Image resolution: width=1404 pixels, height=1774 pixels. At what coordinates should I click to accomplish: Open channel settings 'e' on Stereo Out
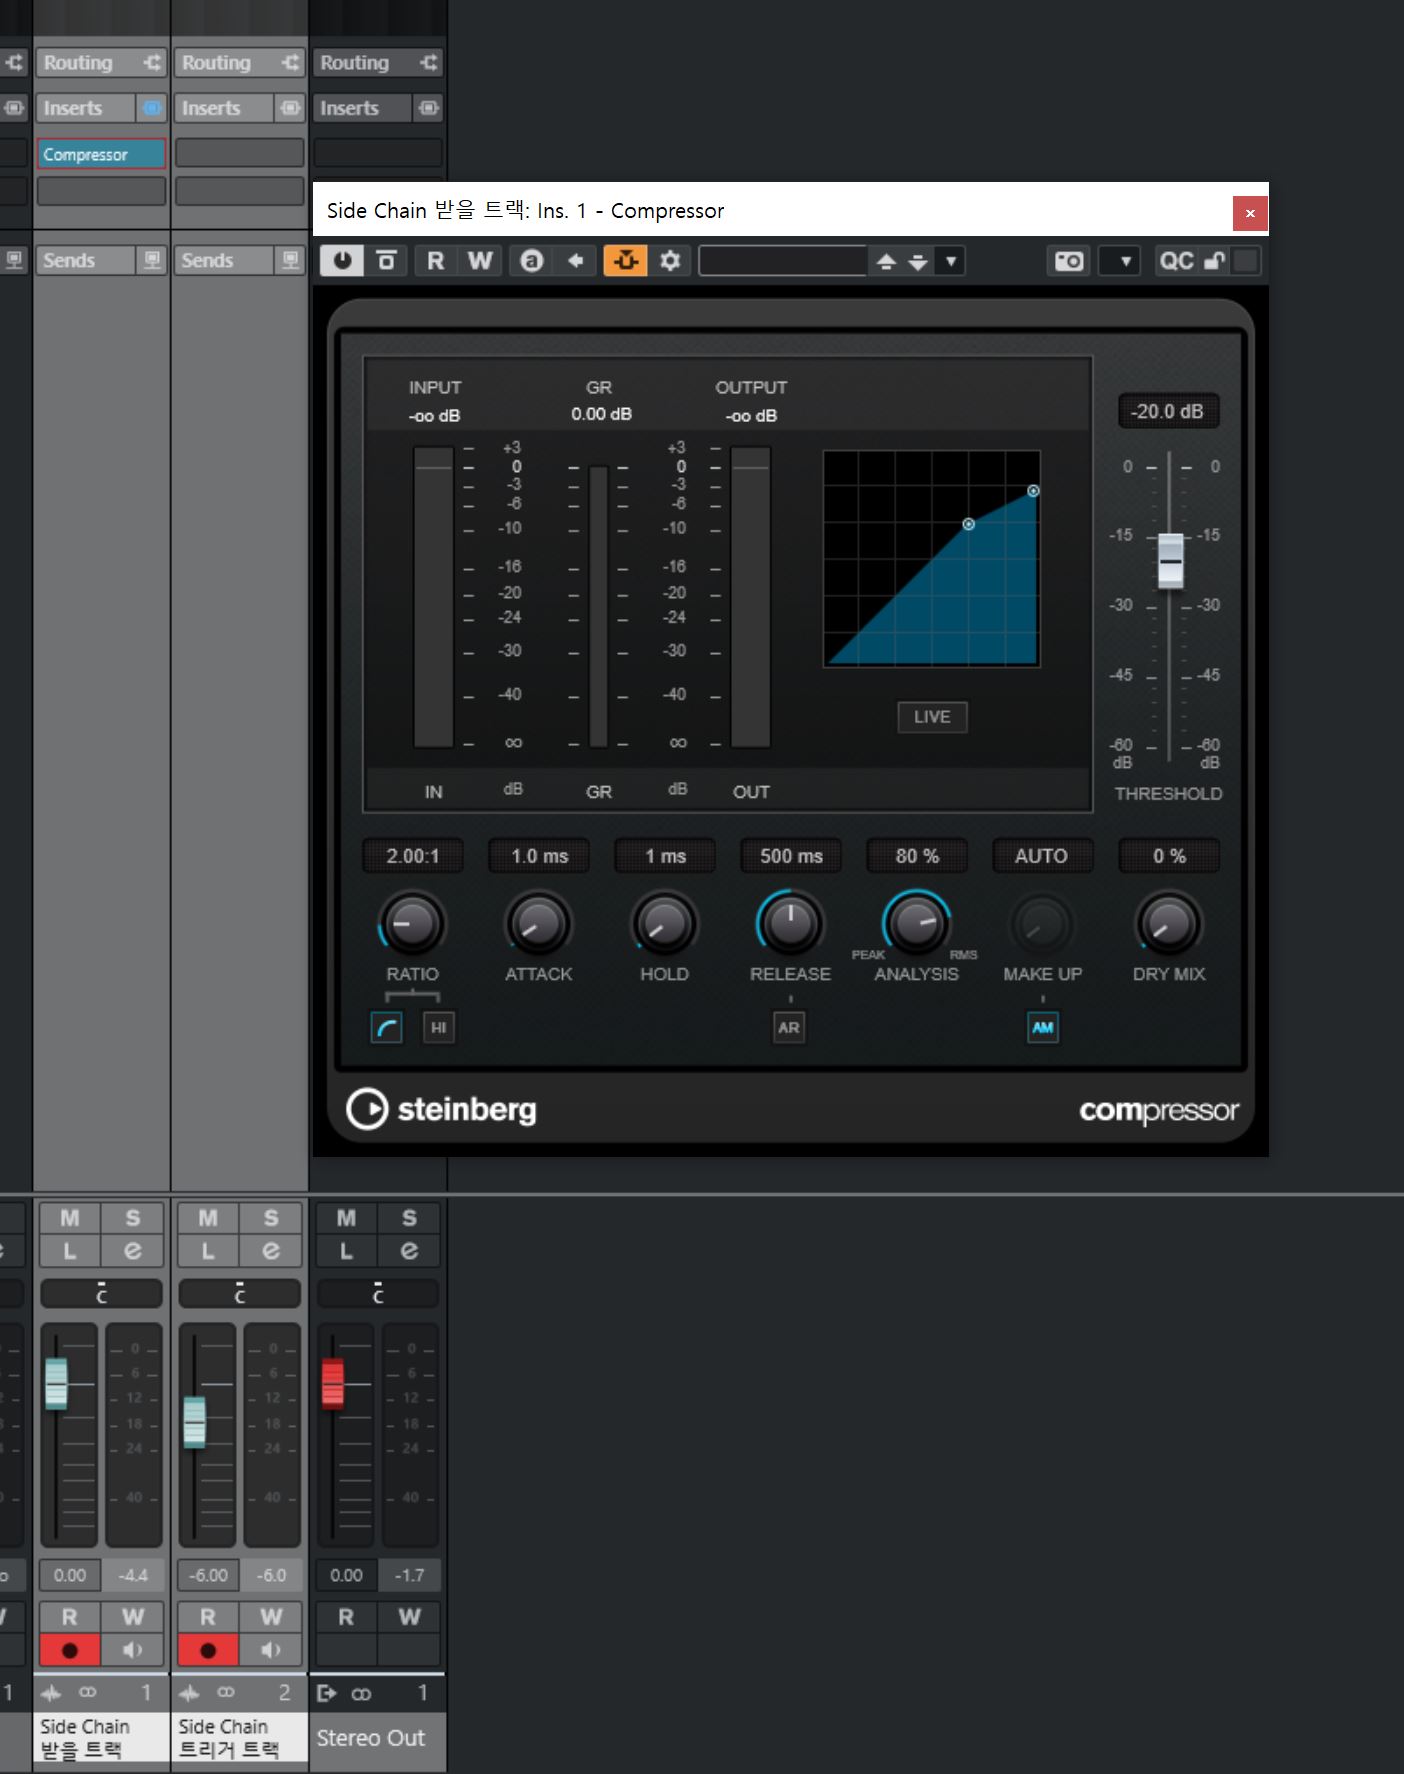pos(409,1250)
